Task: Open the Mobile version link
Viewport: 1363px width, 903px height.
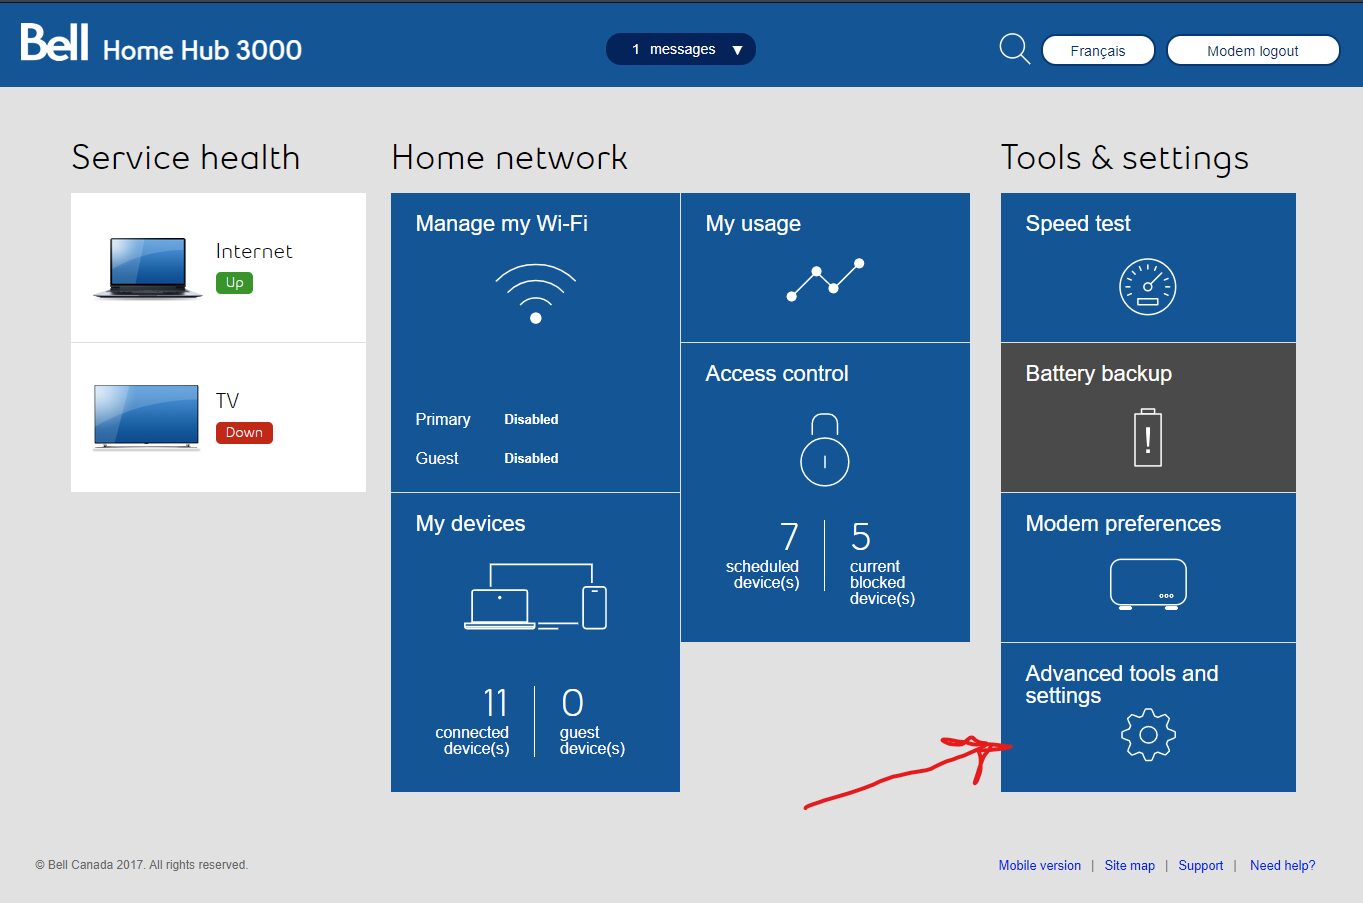Action: coord(1039,865)
